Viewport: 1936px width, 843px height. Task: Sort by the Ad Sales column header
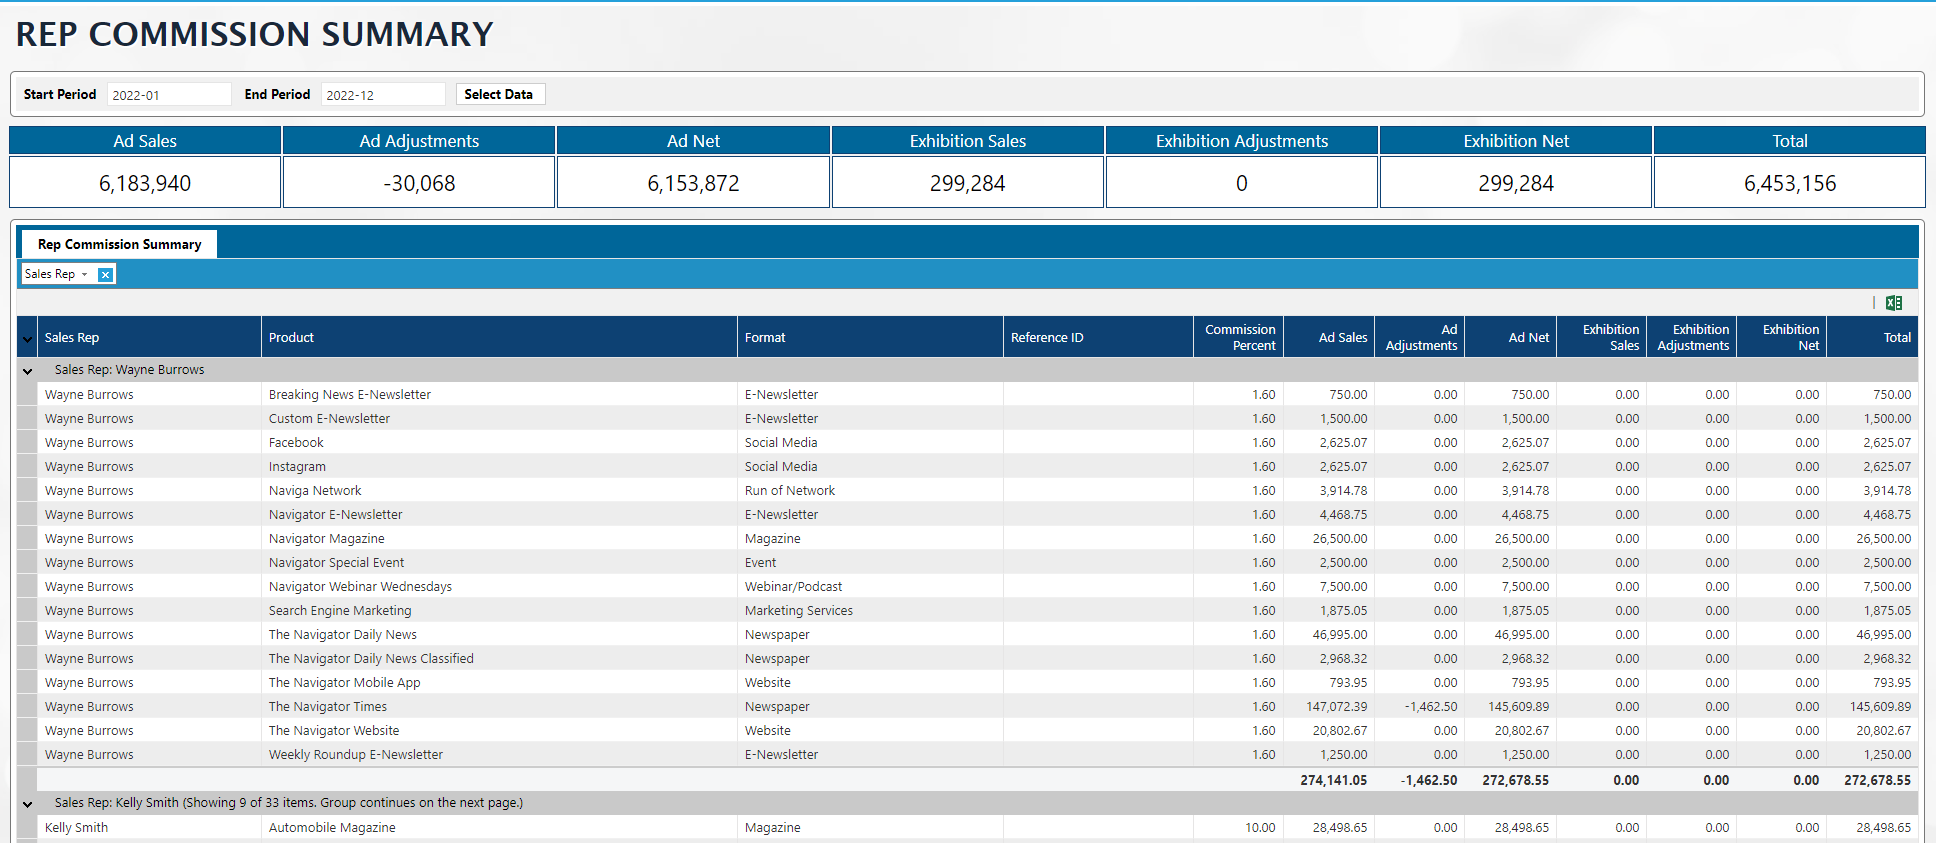coord(1342,338)
